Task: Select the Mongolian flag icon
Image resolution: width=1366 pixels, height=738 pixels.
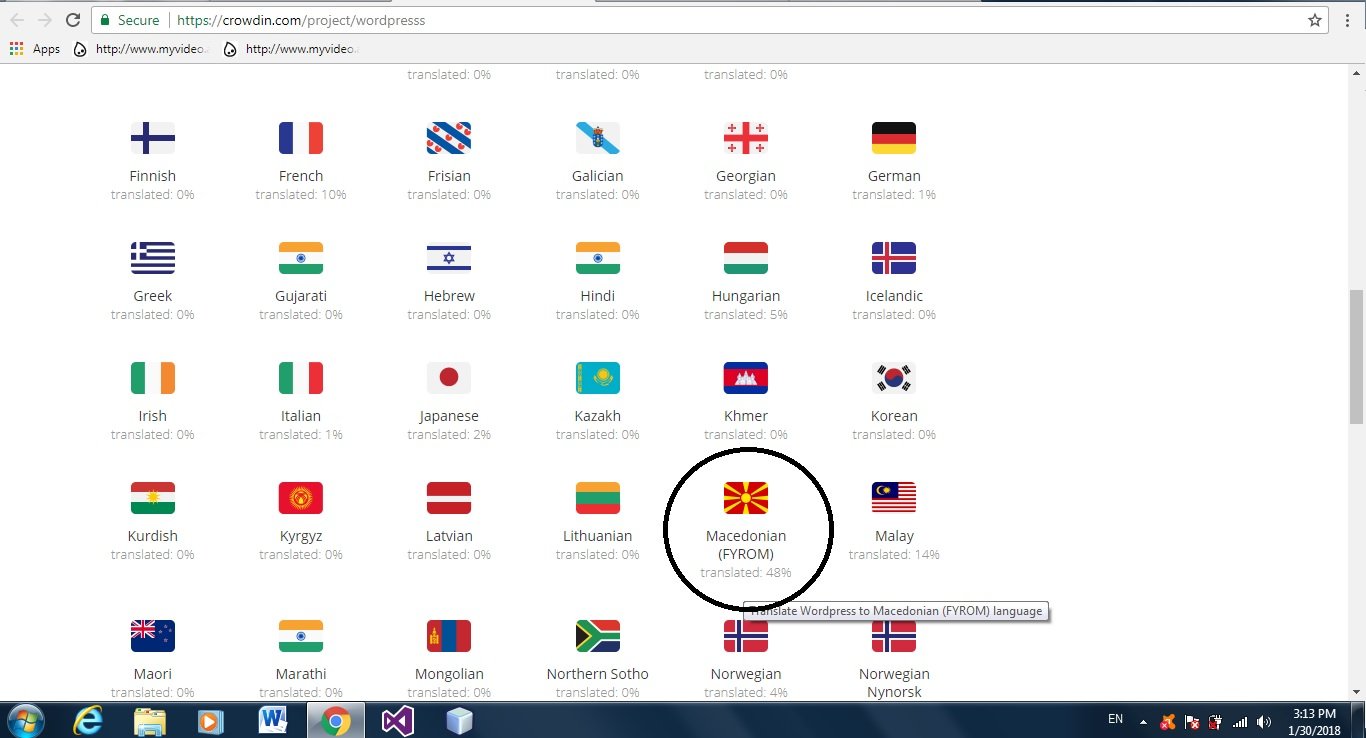Action: pyautogui.click(x=449, y=636)
